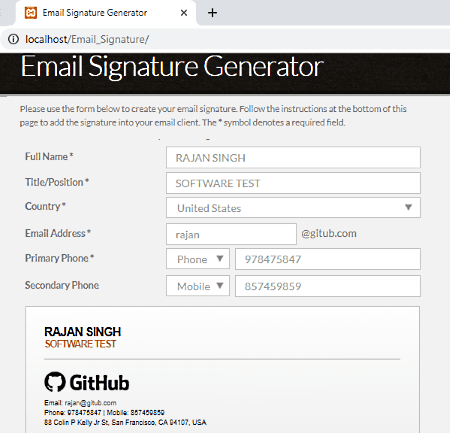Click the GitHub wordmark text in the preview
The image size is (450, 433).
[99, 382]
